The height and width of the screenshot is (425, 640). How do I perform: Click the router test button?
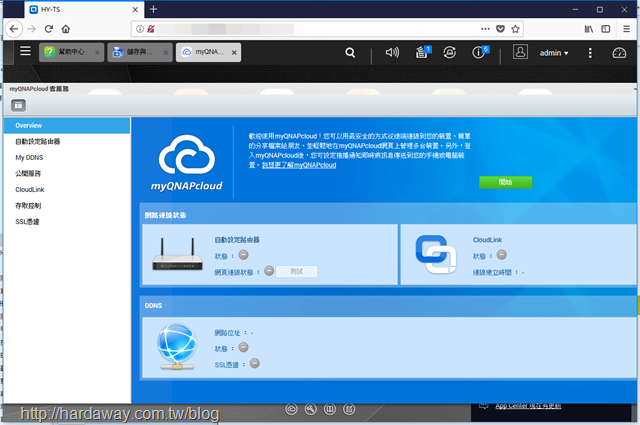point(296,271)
